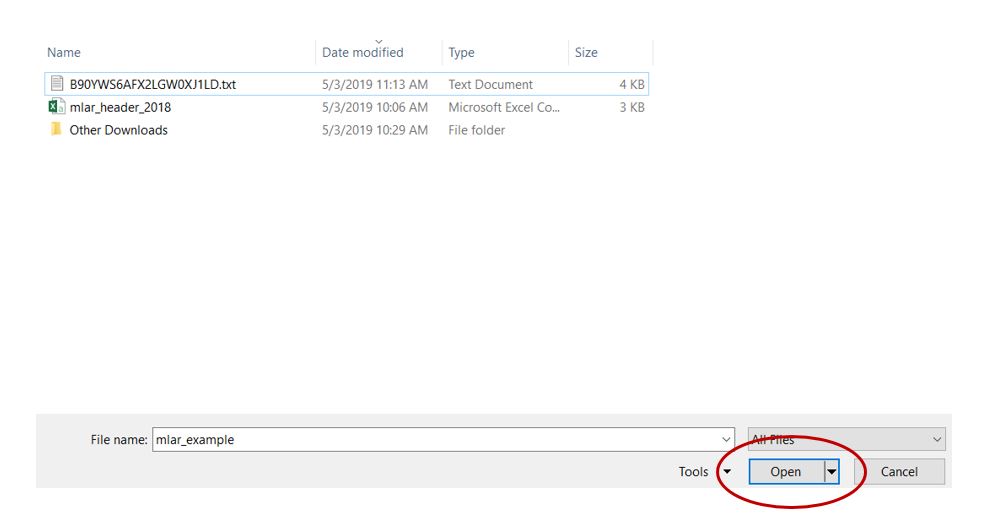This screenshot has width=986, height=532.
Task: Click the Microsoft Excel Co... type cell
Action: [504, 108]
